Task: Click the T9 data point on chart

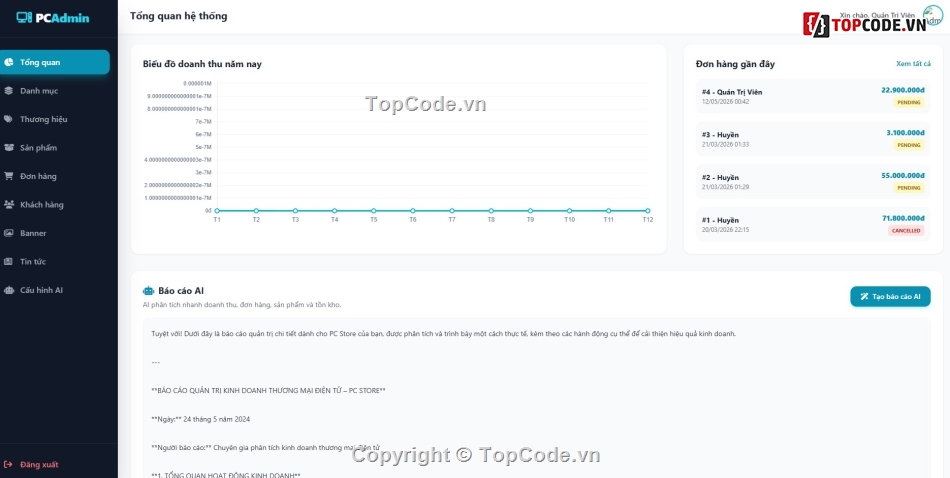Action: click(530, 211)
